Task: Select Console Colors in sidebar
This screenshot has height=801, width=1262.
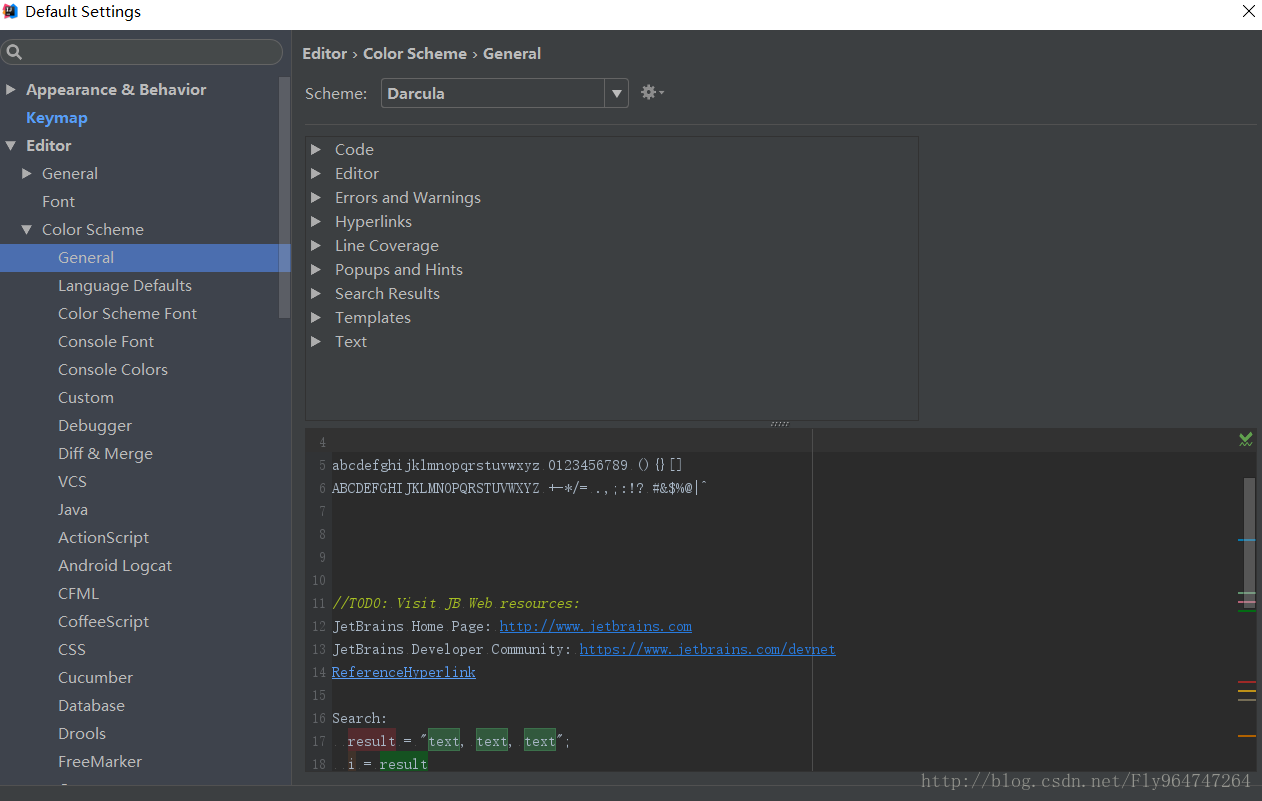Action: [113, 369]
